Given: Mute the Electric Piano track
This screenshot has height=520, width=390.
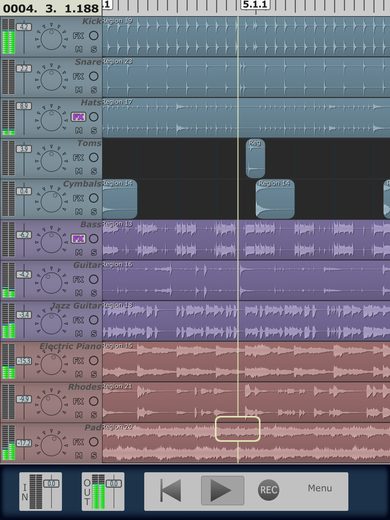Looking at the screenshot, I should (x=79, y=374).
